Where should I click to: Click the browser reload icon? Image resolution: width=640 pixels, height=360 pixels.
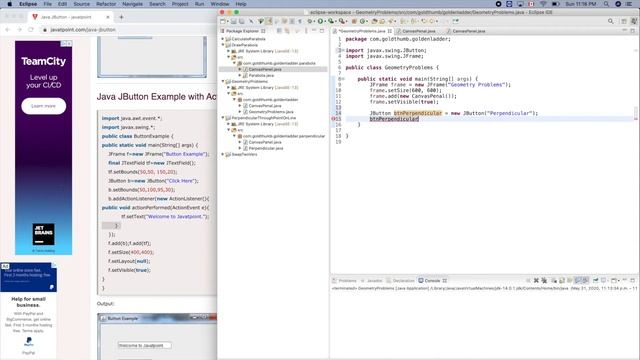[31, 29]
